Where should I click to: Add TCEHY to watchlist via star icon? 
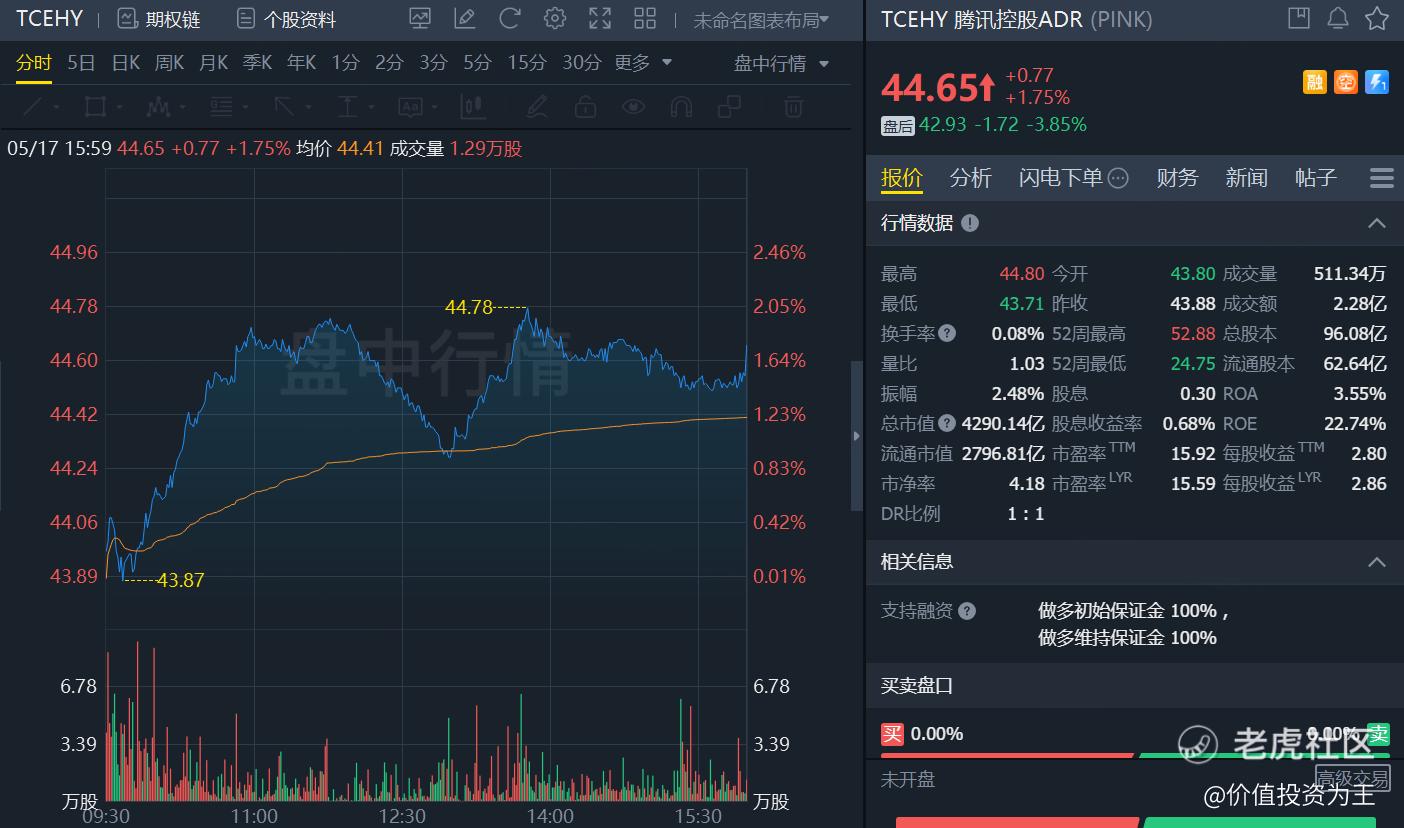(1377, 18)
